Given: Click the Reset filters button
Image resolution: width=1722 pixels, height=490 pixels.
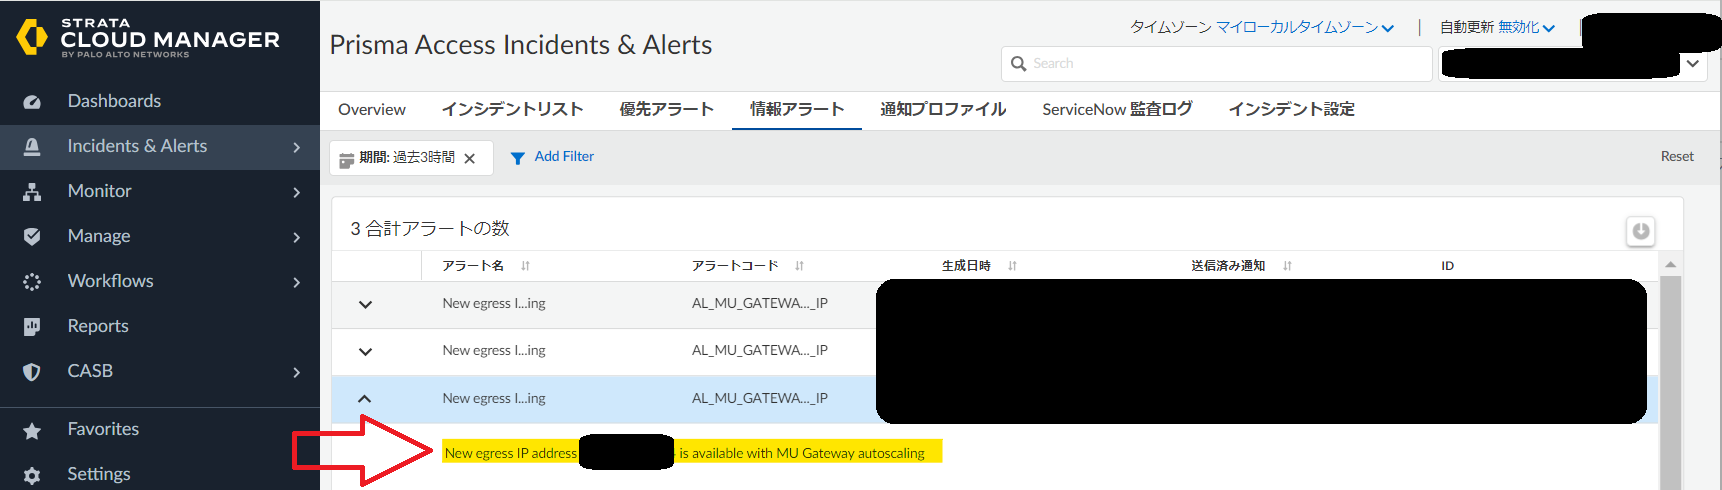Looking at the screenshot, I should (x=1677, y=157).
